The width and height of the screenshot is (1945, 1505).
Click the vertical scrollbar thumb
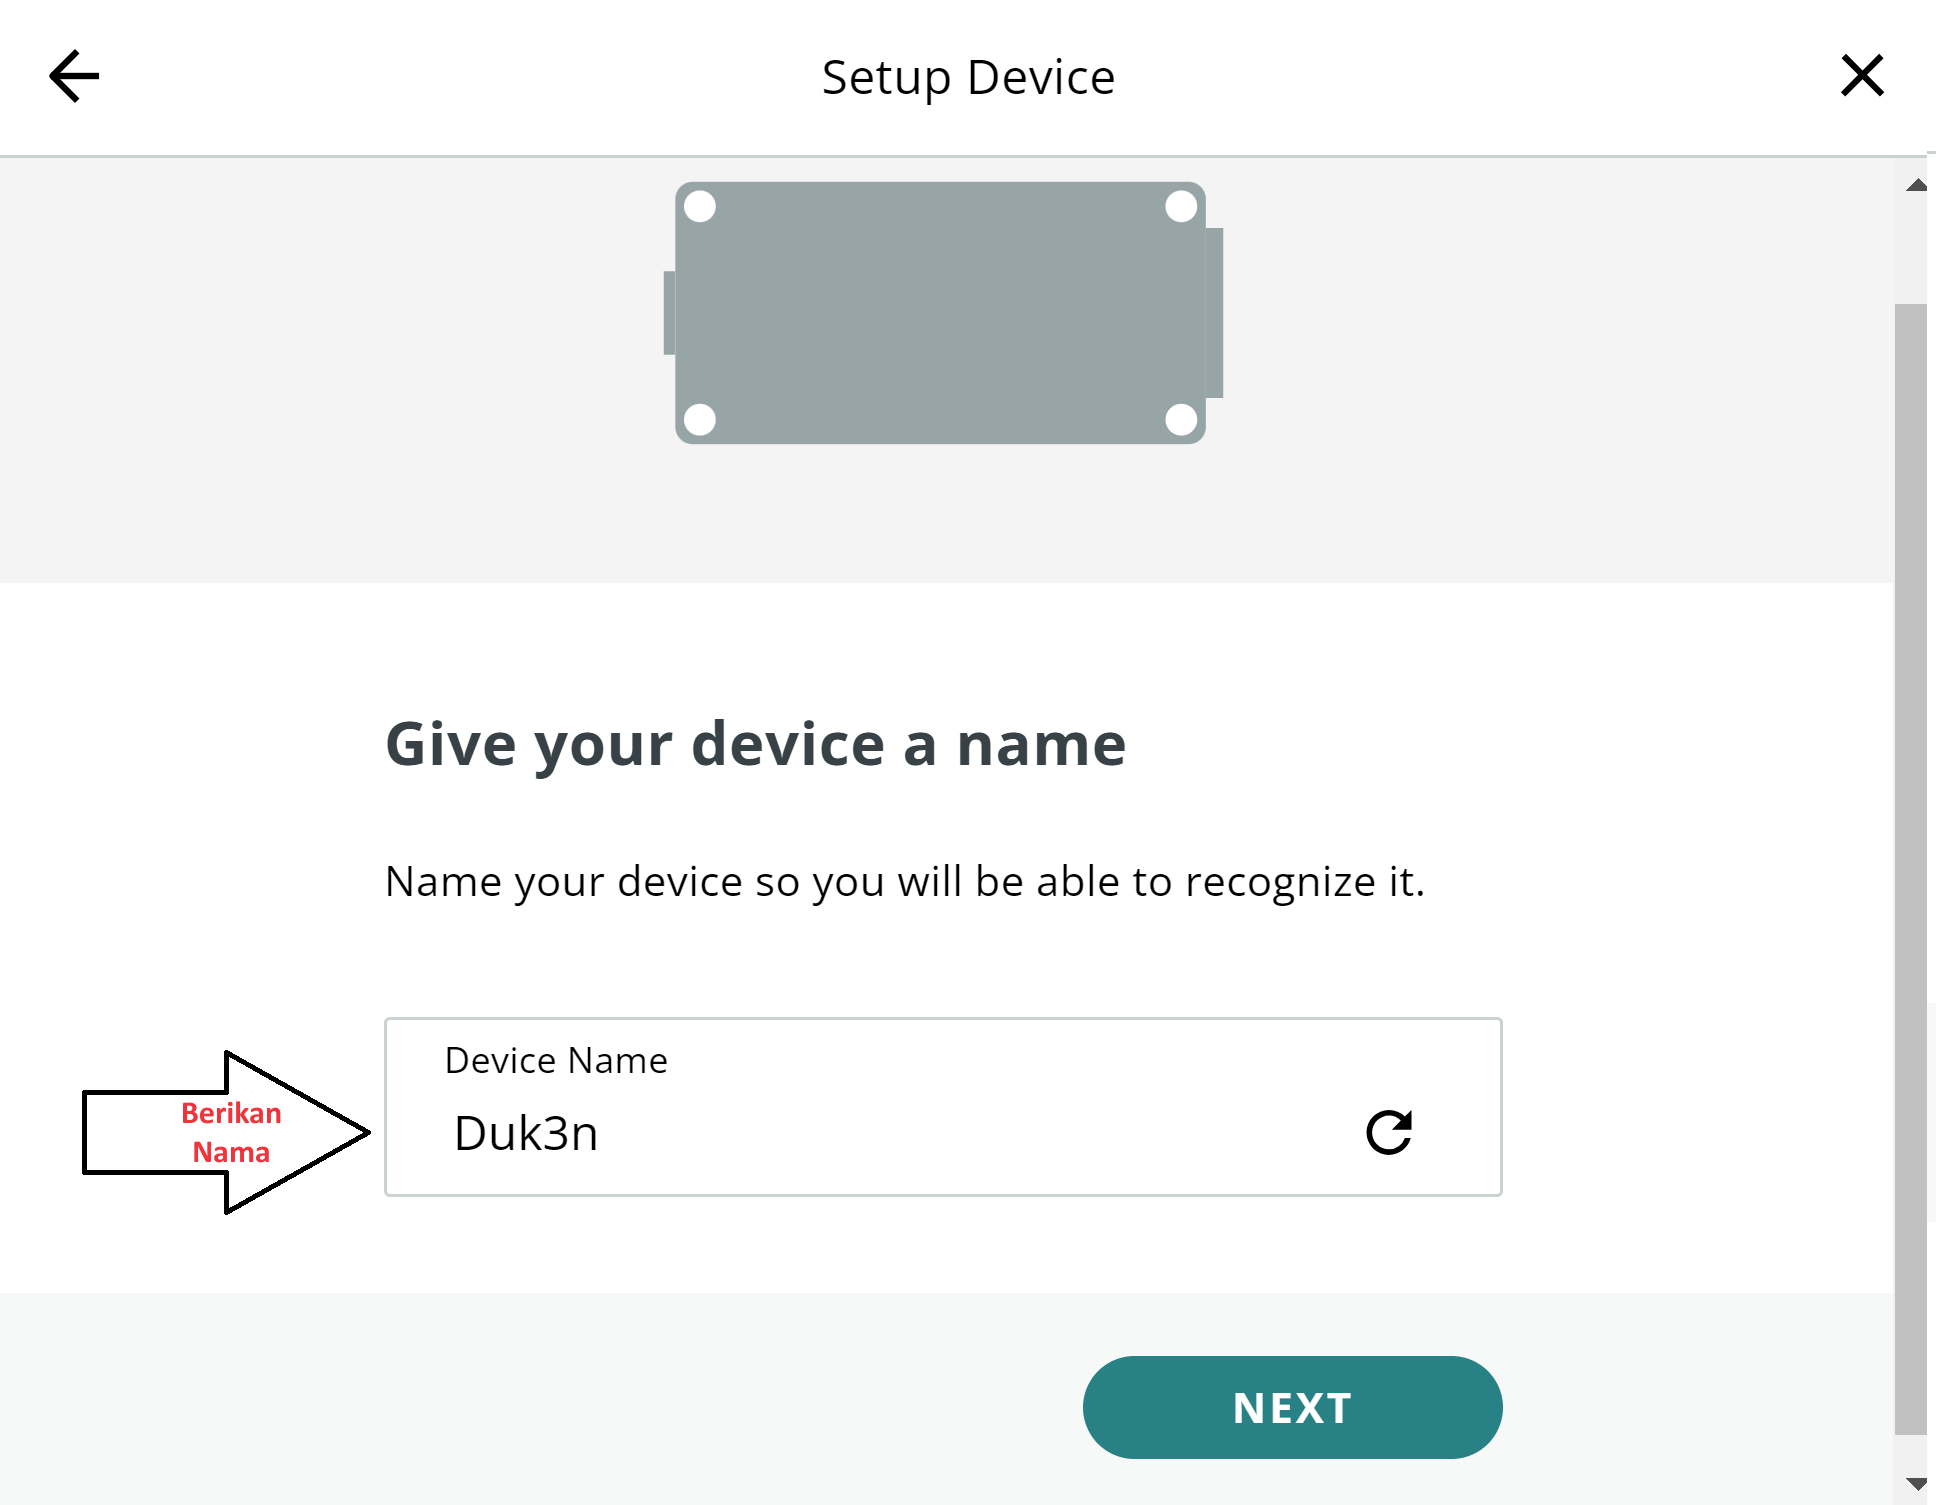click(1911, 869)
